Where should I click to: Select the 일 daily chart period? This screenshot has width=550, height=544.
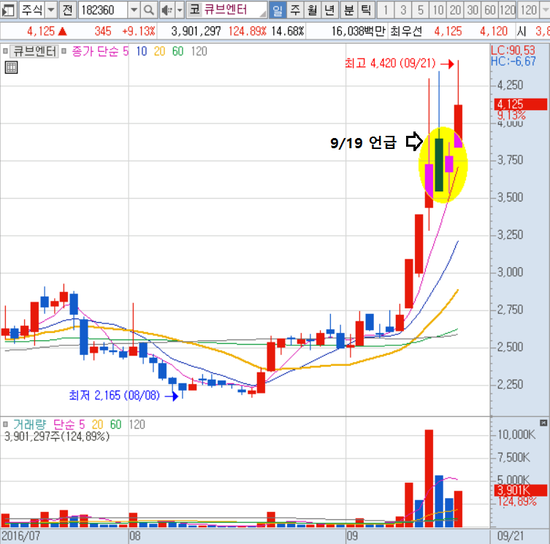pos(277,10)
